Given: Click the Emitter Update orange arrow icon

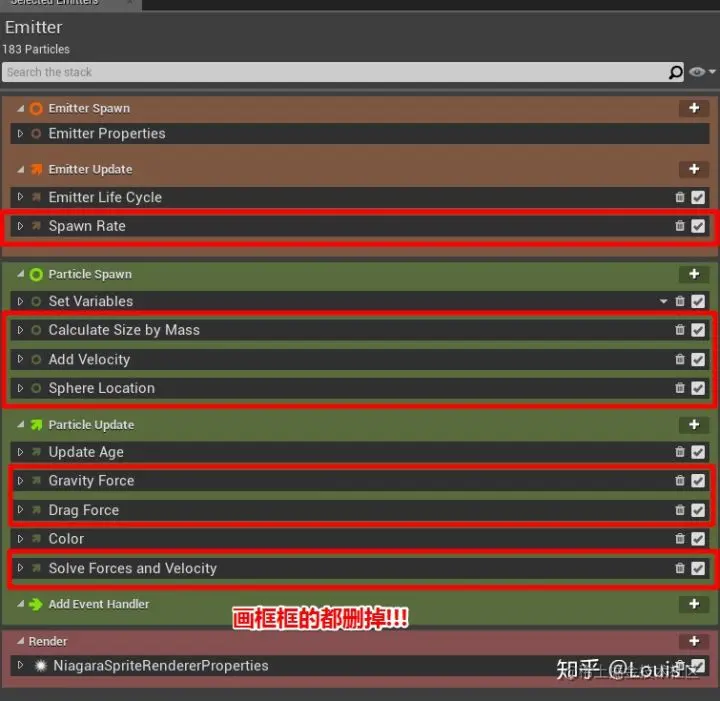Looking at the screenshot, I should [x=36, y=169].
